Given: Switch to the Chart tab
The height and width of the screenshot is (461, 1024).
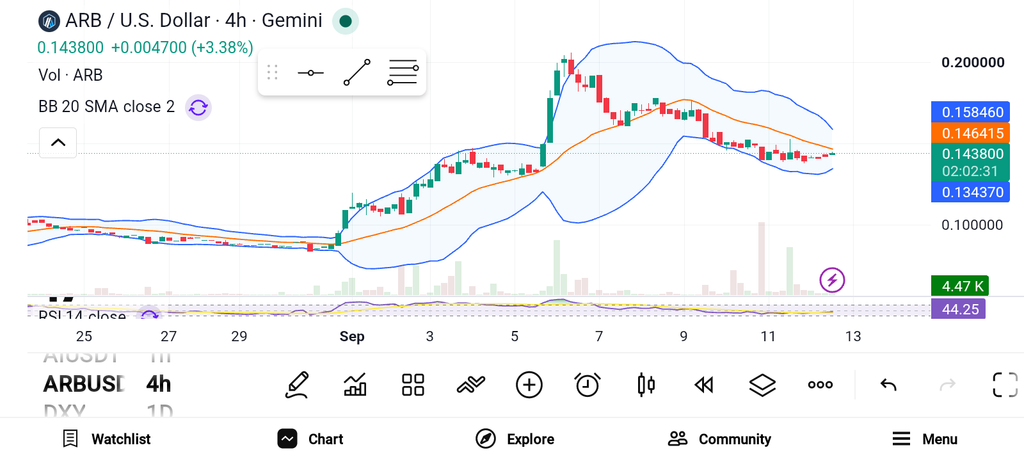Looking at the screenshot, I should click(310, 439).
